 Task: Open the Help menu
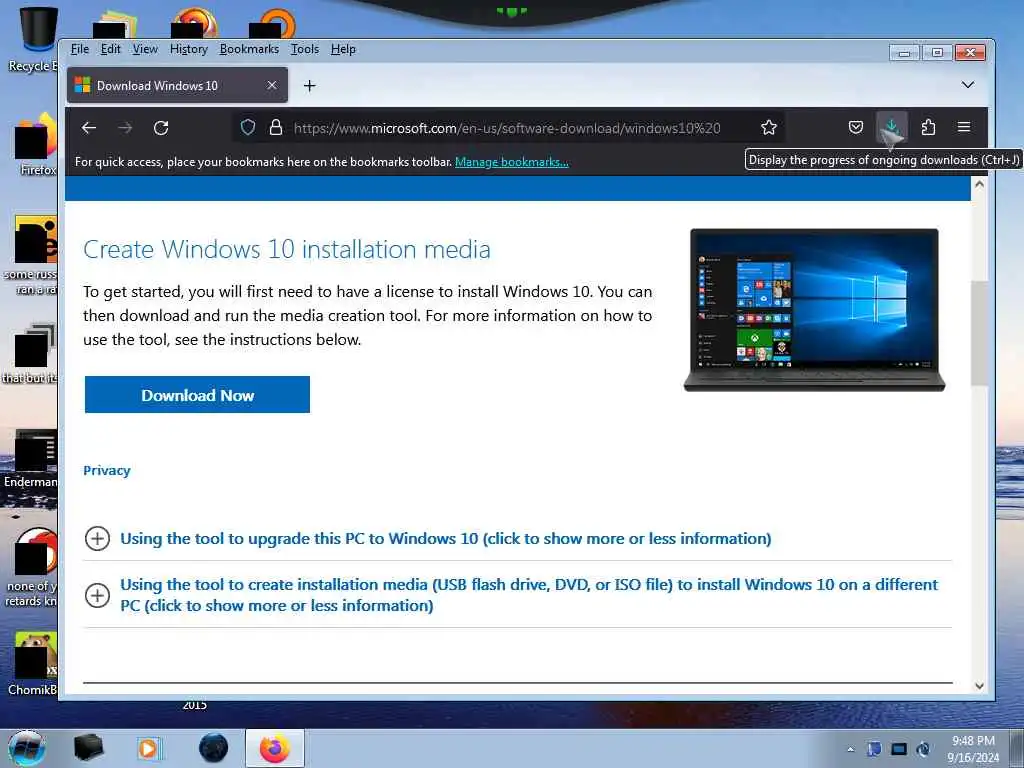(x=343, y=49)
